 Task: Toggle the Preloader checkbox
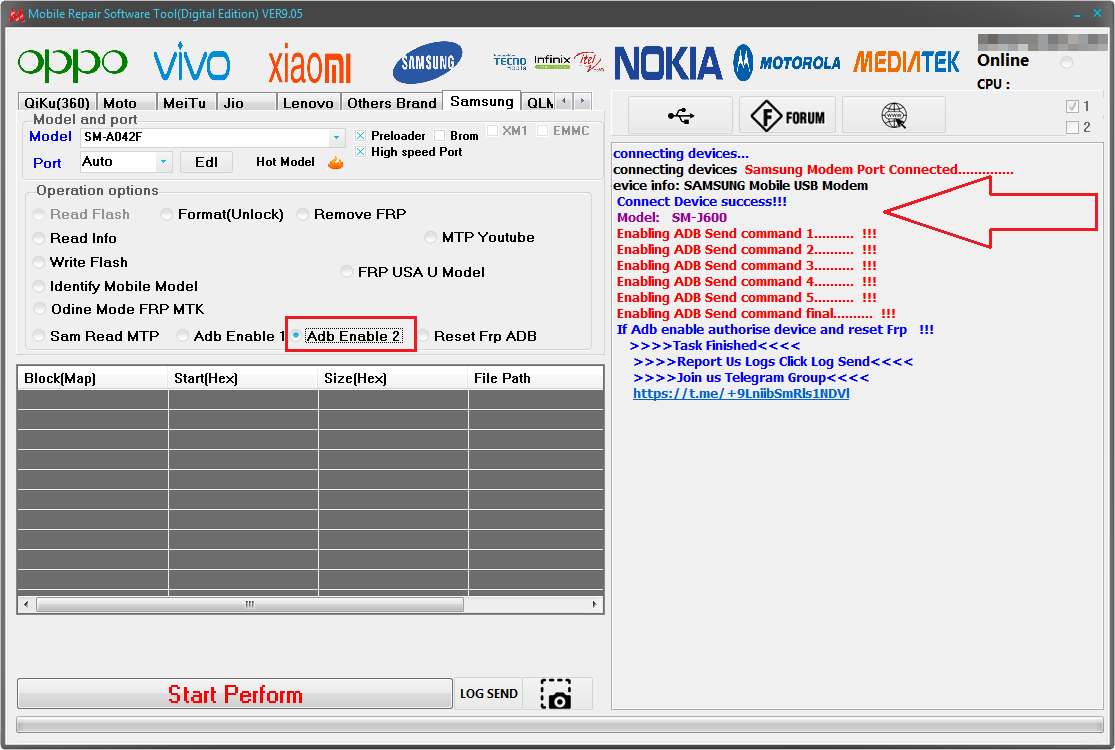[x=361, y=136]
